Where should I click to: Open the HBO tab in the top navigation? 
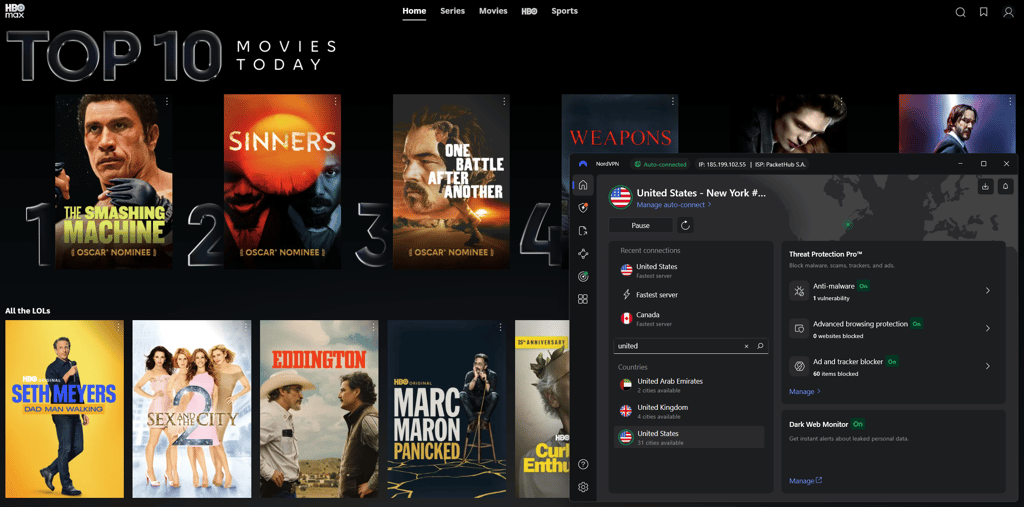(529, 12)
